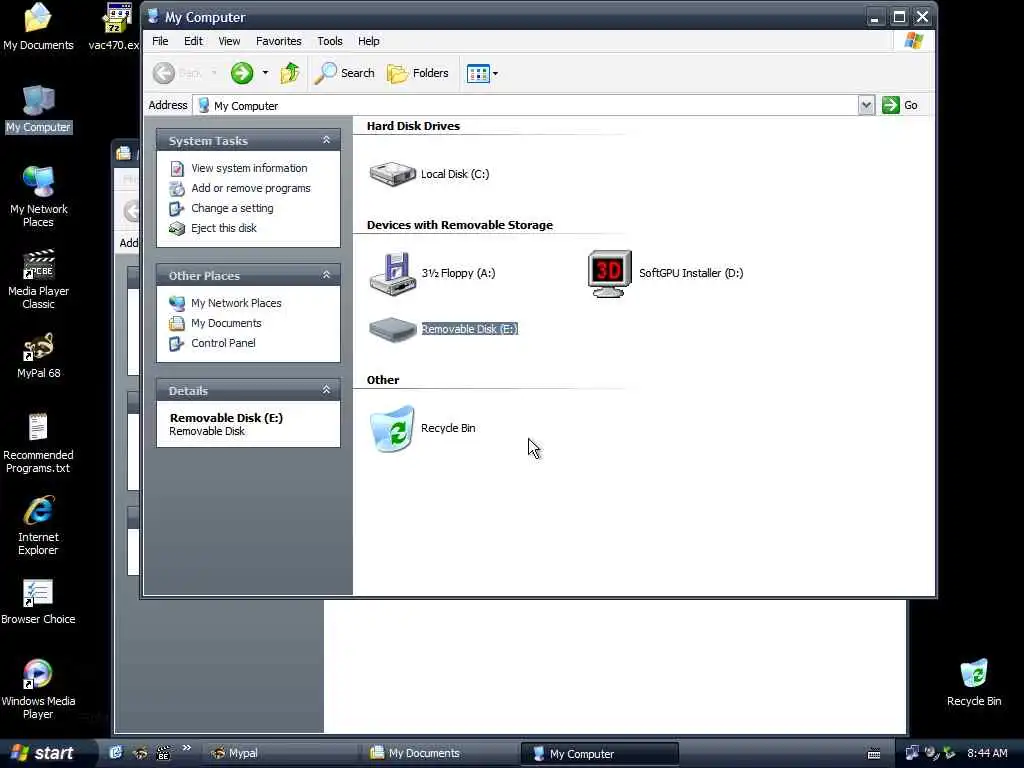Select the Removable Disk (E:) drive icon
Viewport: 1024px width, 768px height.
pyautogui.click(x=392, y=329)
